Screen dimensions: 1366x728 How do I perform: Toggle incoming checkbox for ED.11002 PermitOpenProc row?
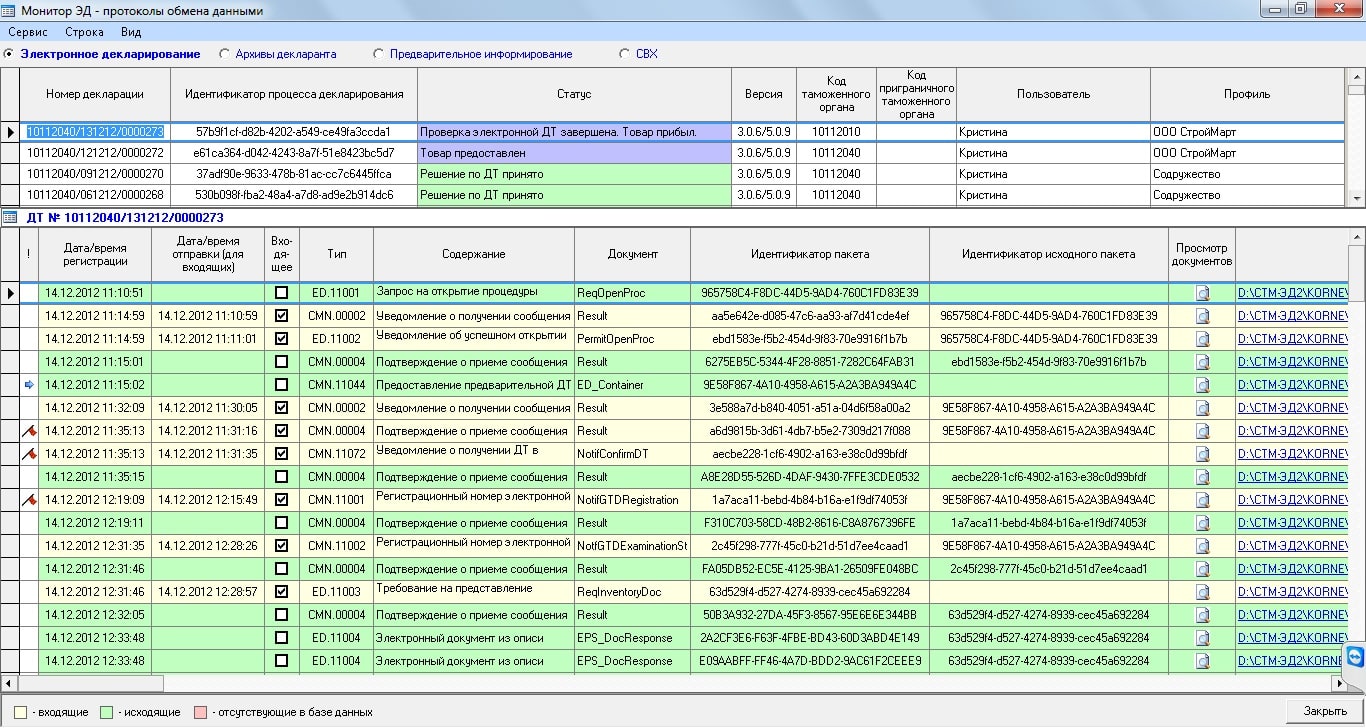click(281, 339)
